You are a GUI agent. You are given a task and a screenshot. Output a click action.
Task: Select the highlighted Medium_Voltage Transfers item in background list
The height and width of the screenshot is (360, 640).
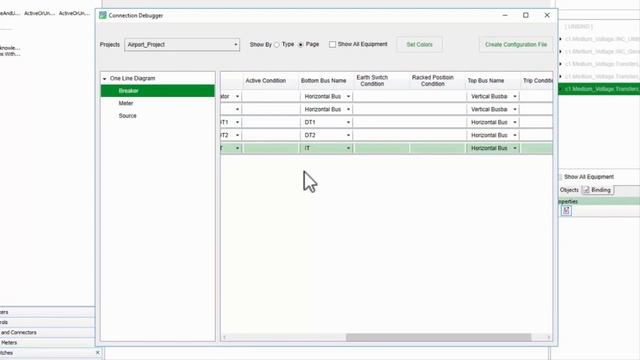click(599, 89)
